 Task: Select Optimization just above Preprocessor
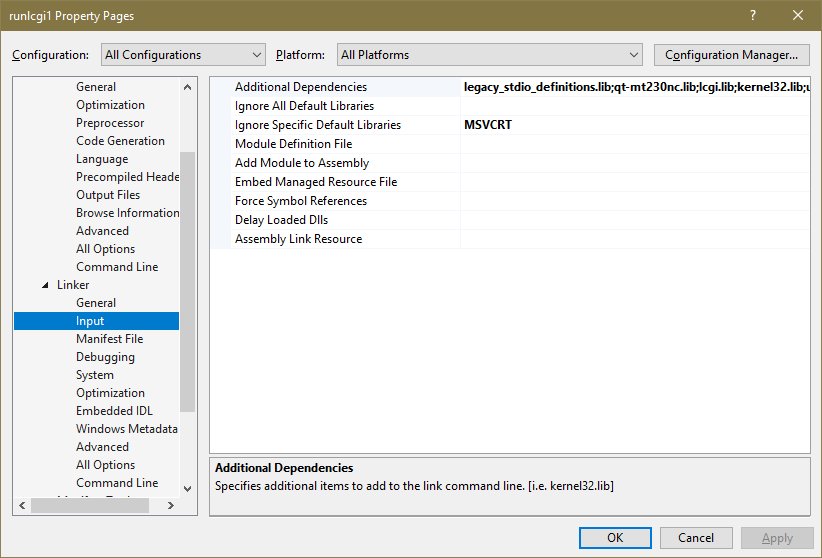tap(110, 105)
